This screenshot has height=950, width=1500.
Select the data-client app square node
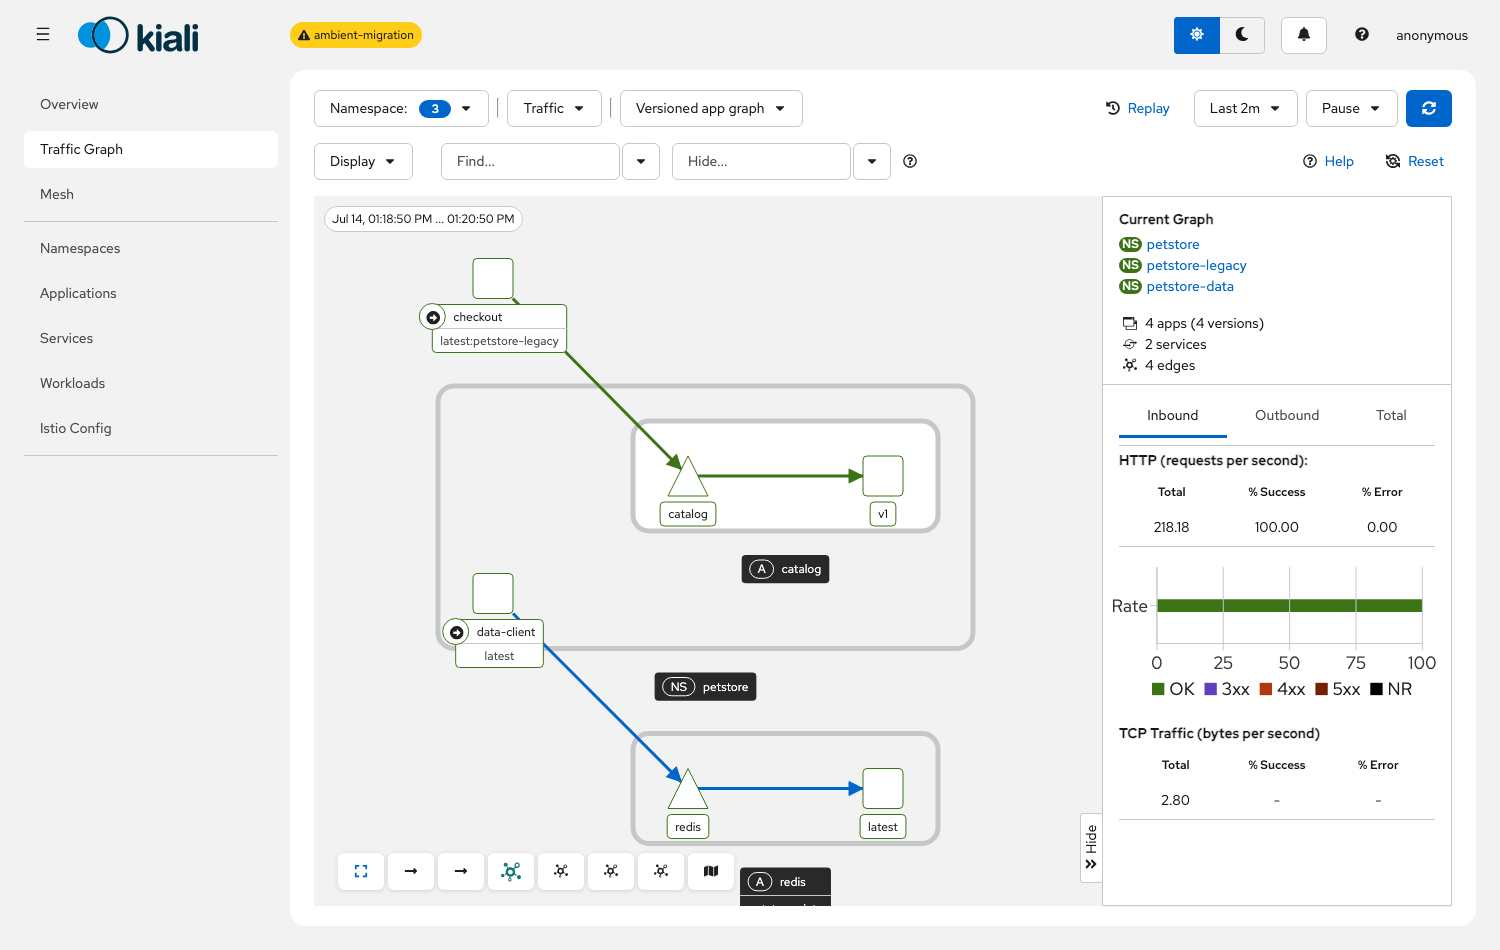[x=493, y=593]
